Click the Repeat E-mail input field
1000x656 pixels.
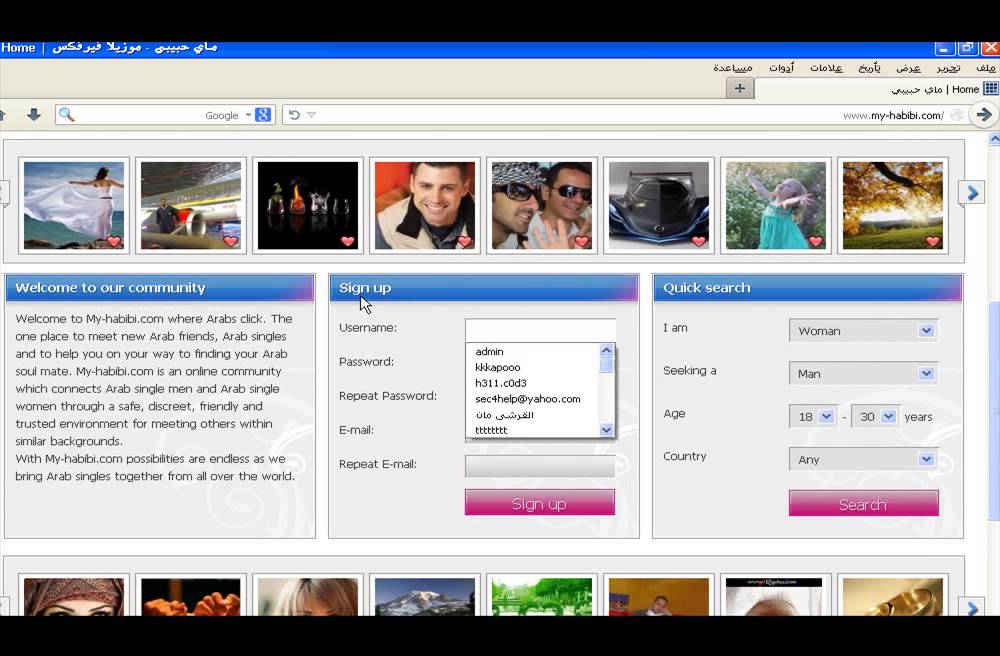point(540,466)
